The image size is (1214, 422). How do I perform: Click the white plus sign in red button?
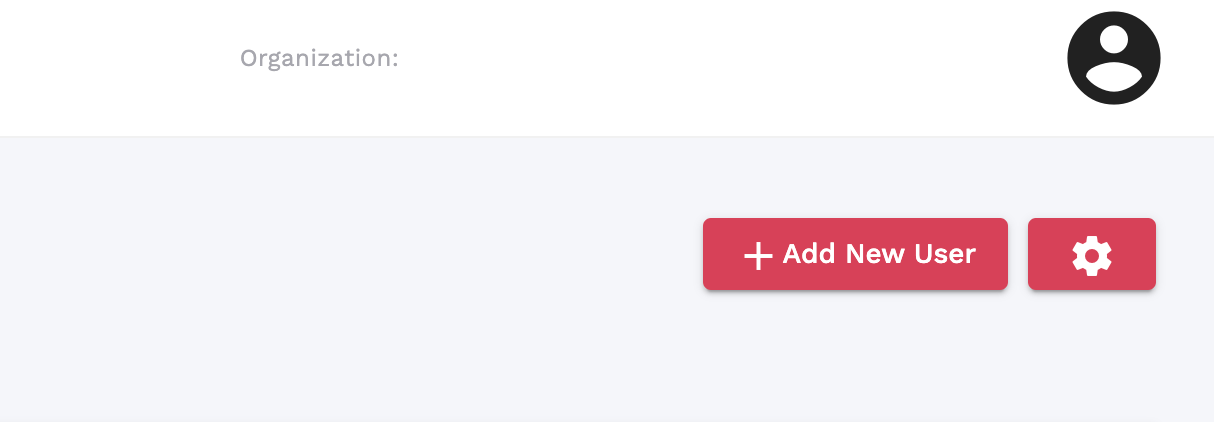[758, 256]
